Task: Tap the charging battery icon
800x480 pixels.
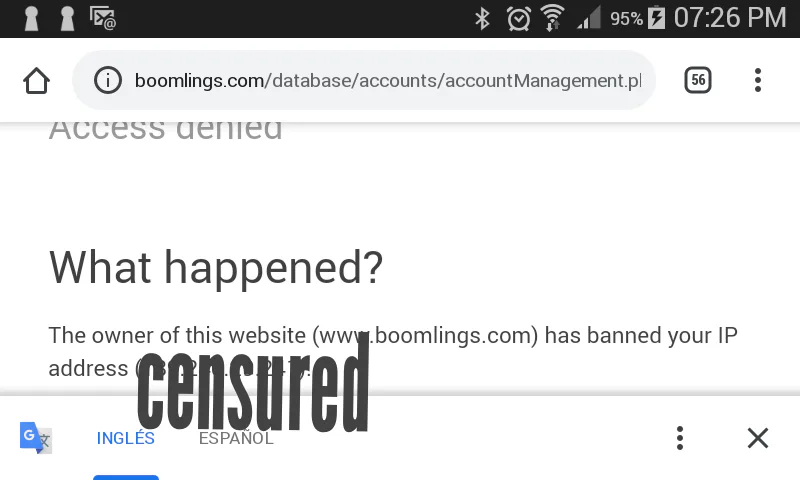Action: (657, 18)
